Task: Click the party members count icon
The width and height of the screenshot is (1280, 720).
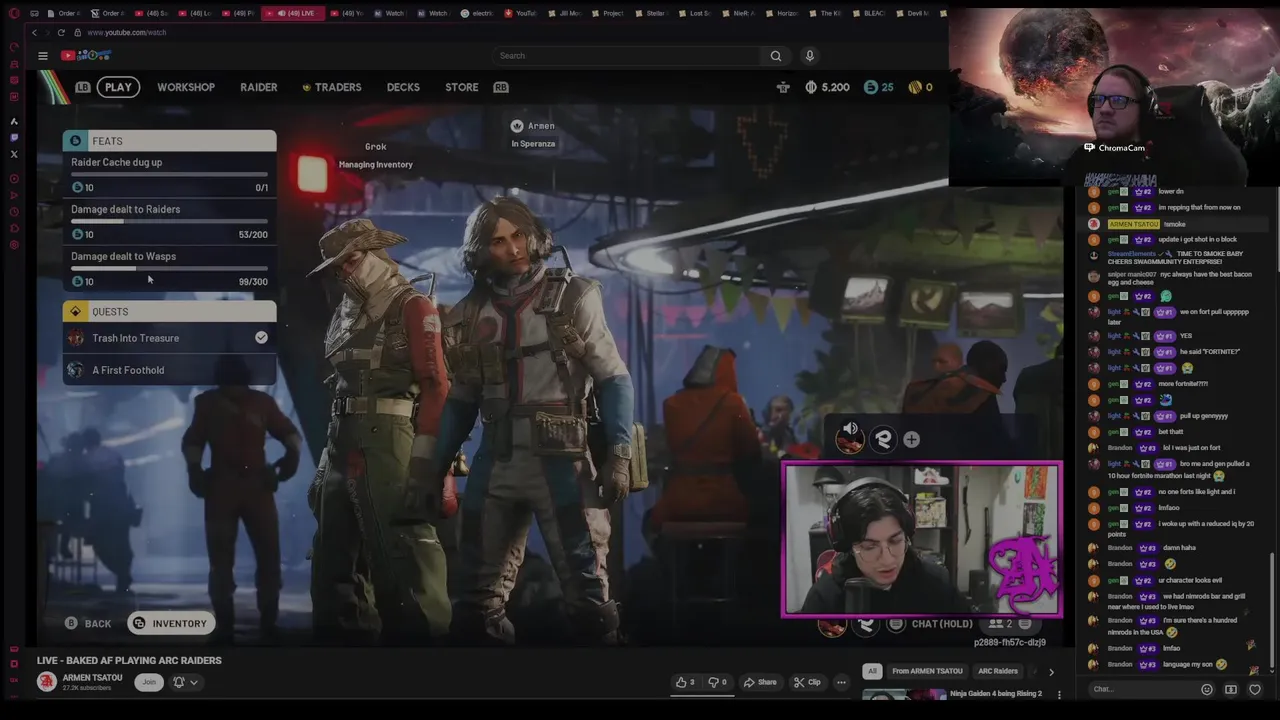Action: click(x=1001, y=624)
